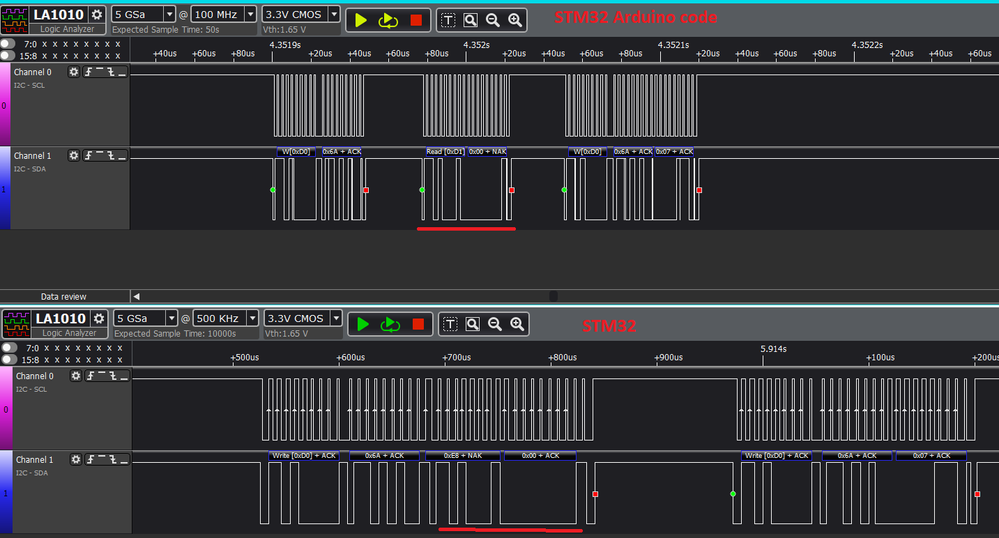Click the LA1010 logo in top window

pos(15,20)
